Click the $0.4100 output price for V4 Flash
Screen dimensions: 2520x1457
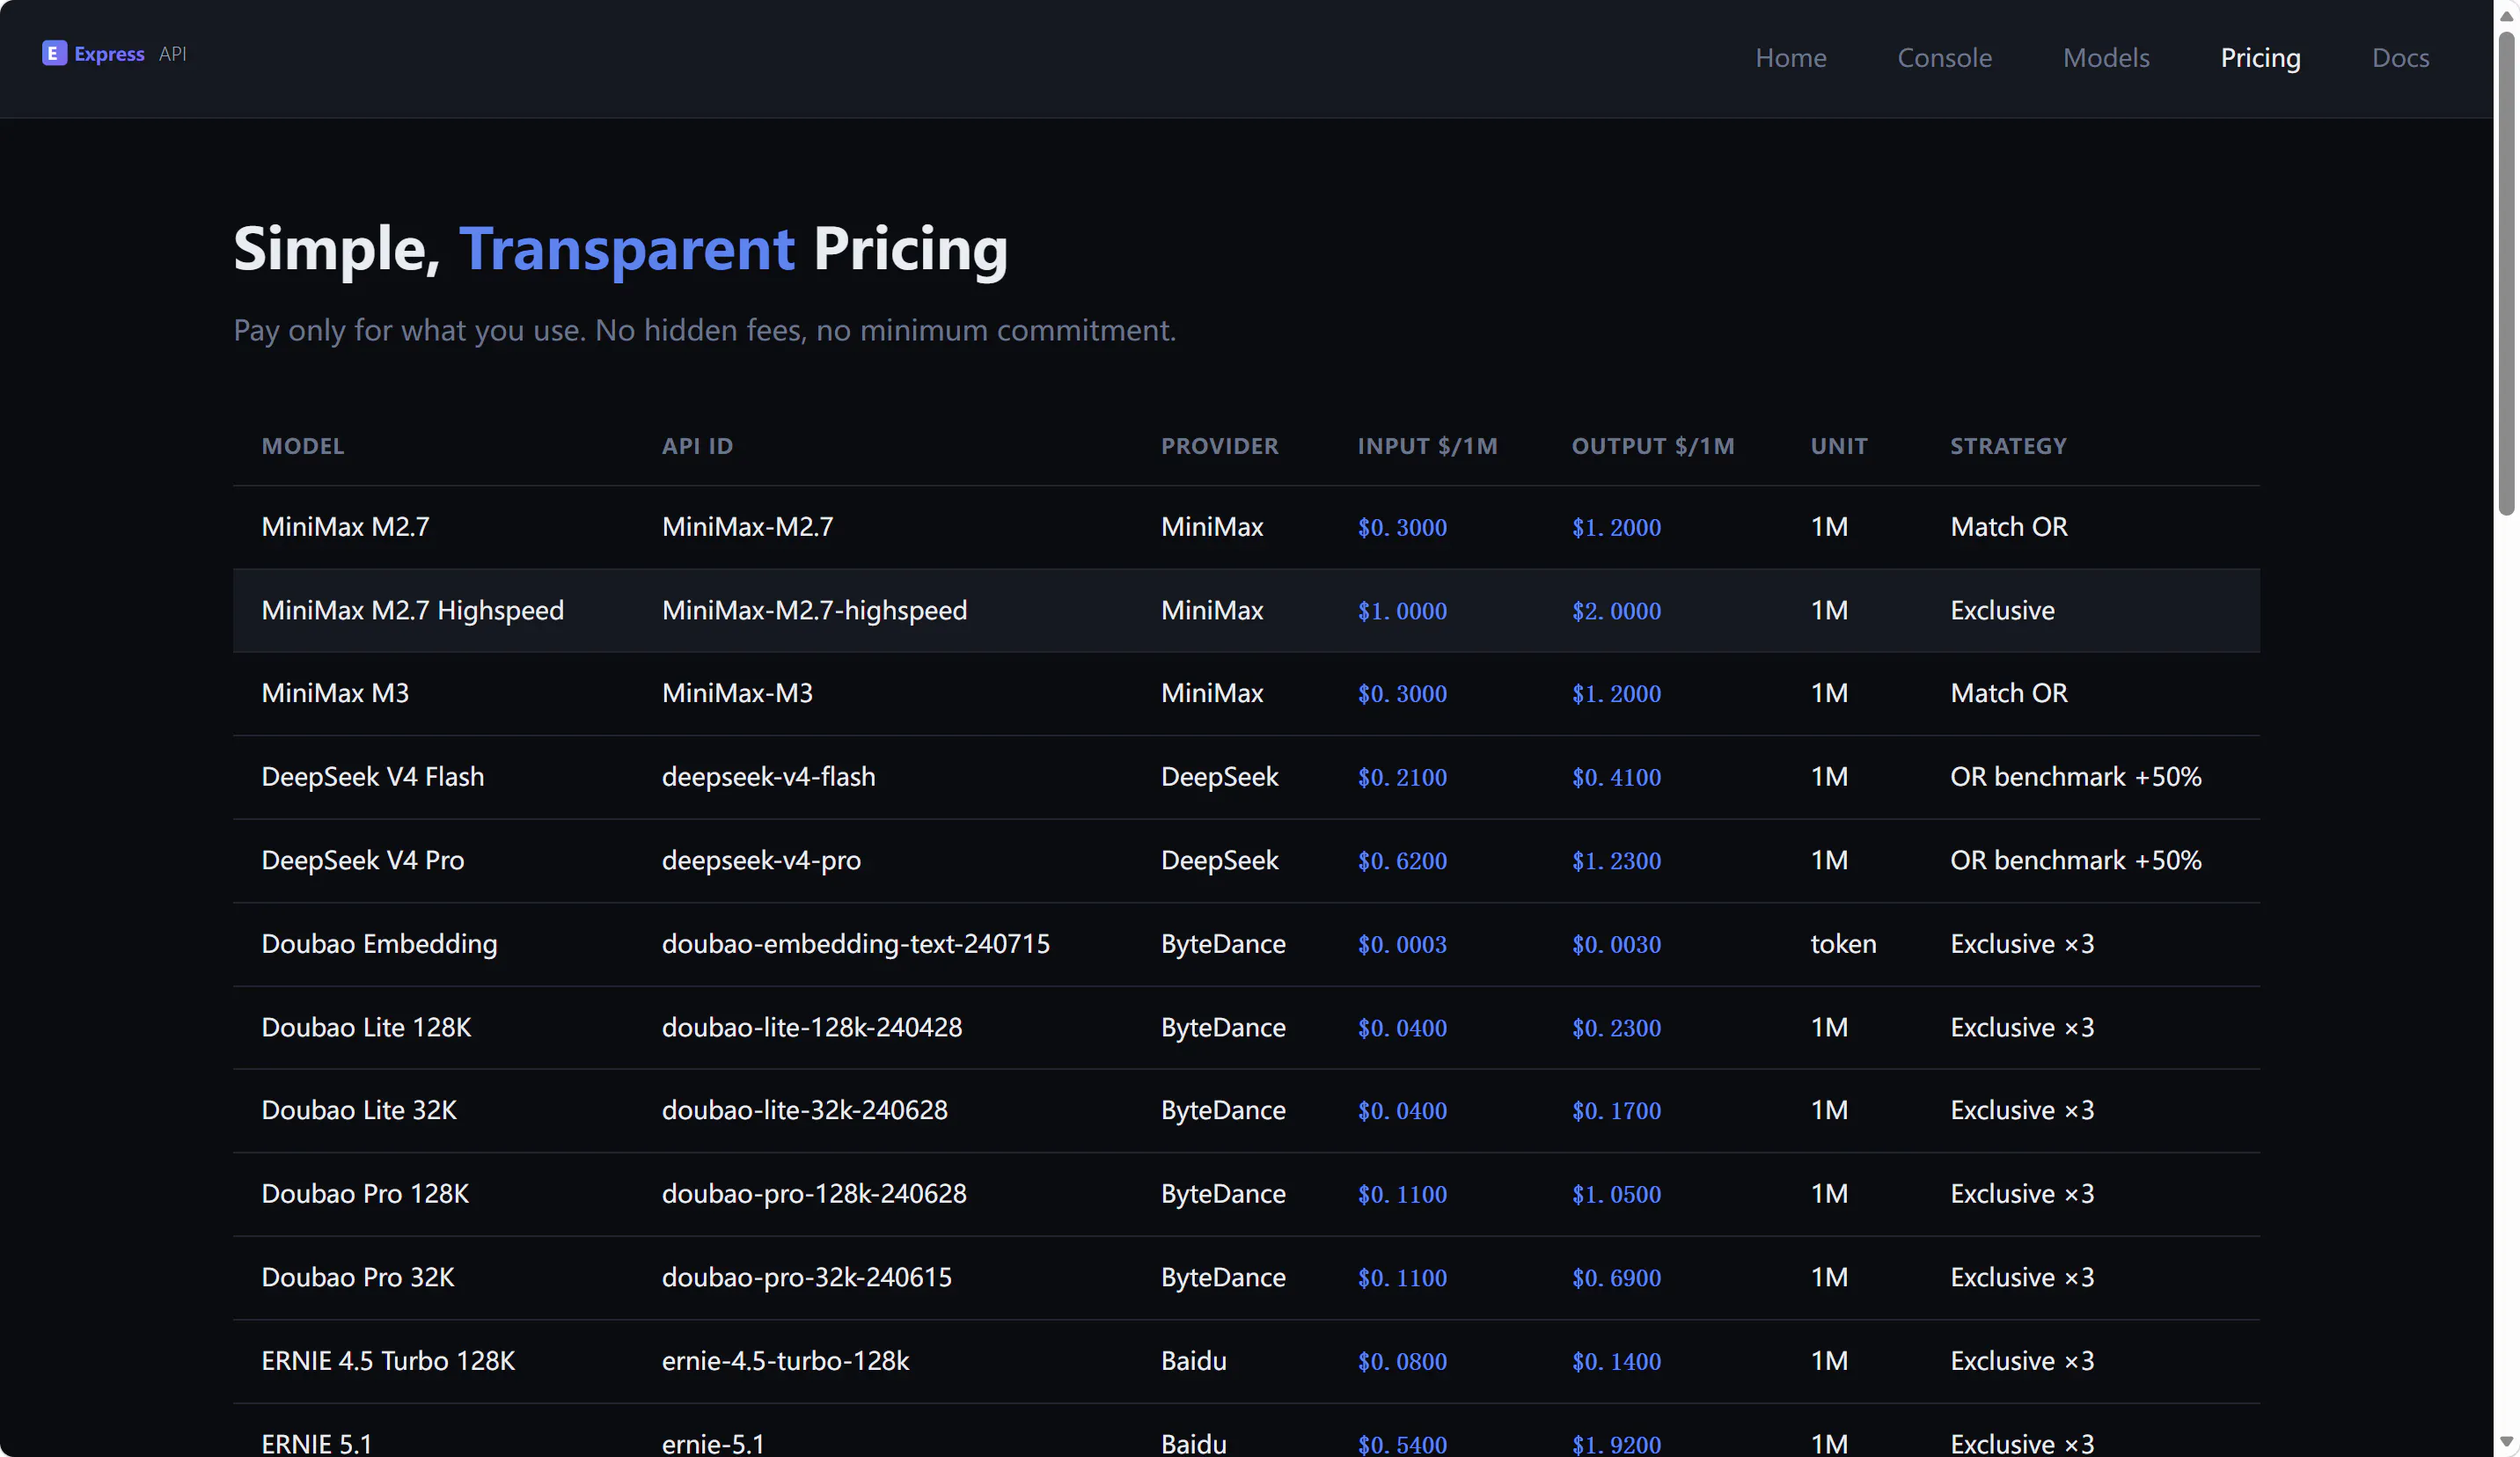1616,778
